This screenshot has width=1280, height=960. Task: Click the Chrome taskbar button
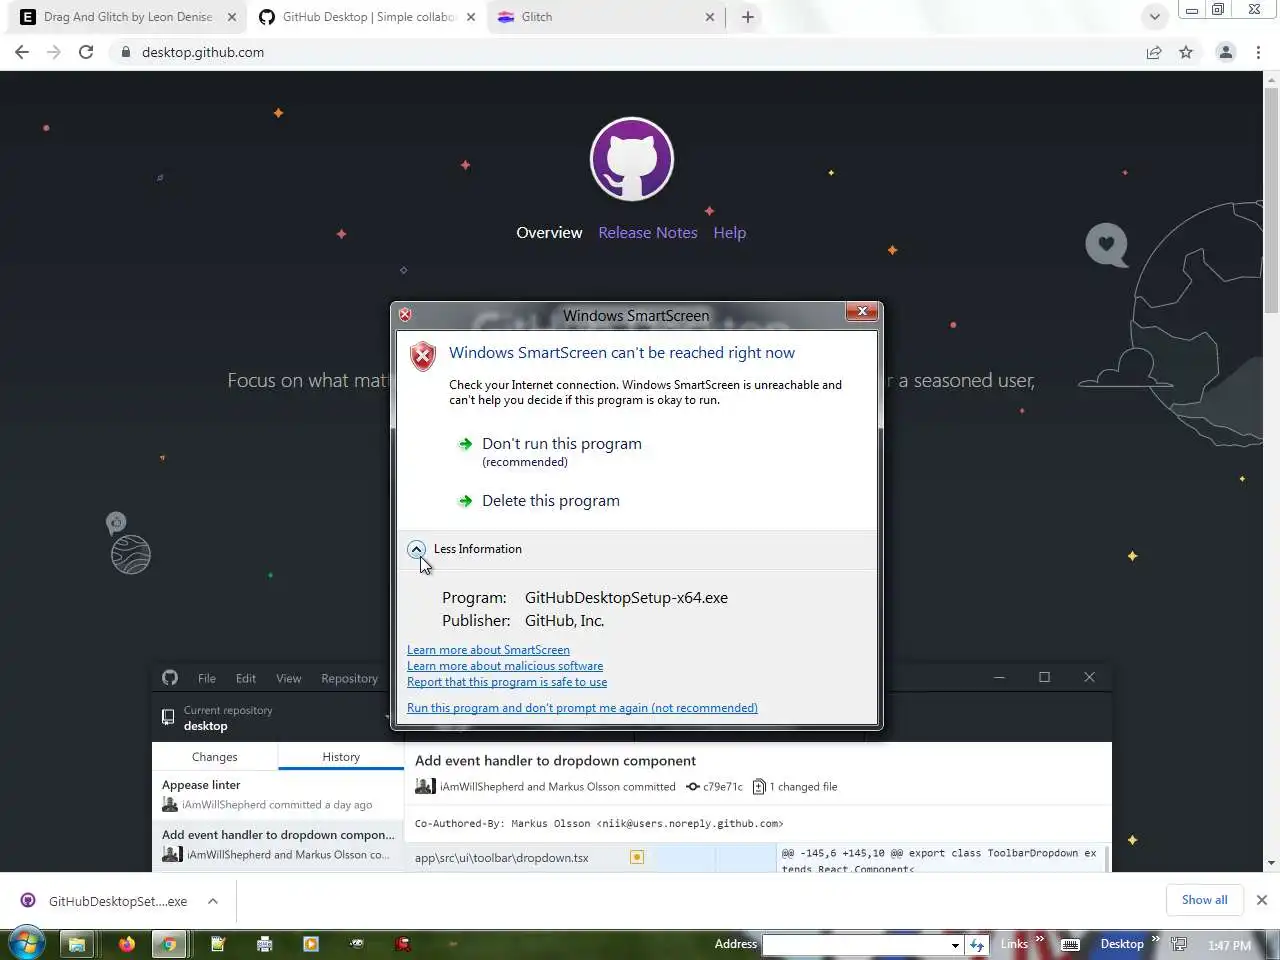(169, 943)
